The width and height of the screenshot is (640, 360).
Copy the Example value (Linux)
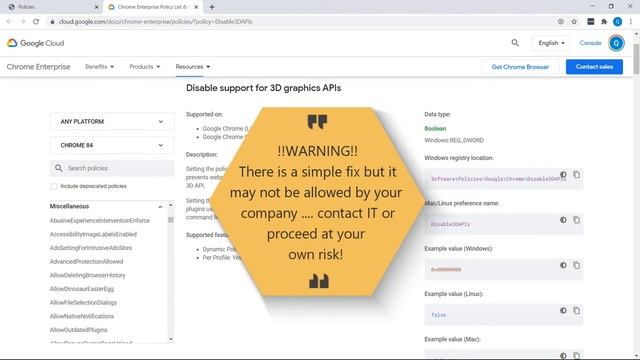tap(576, 311)
